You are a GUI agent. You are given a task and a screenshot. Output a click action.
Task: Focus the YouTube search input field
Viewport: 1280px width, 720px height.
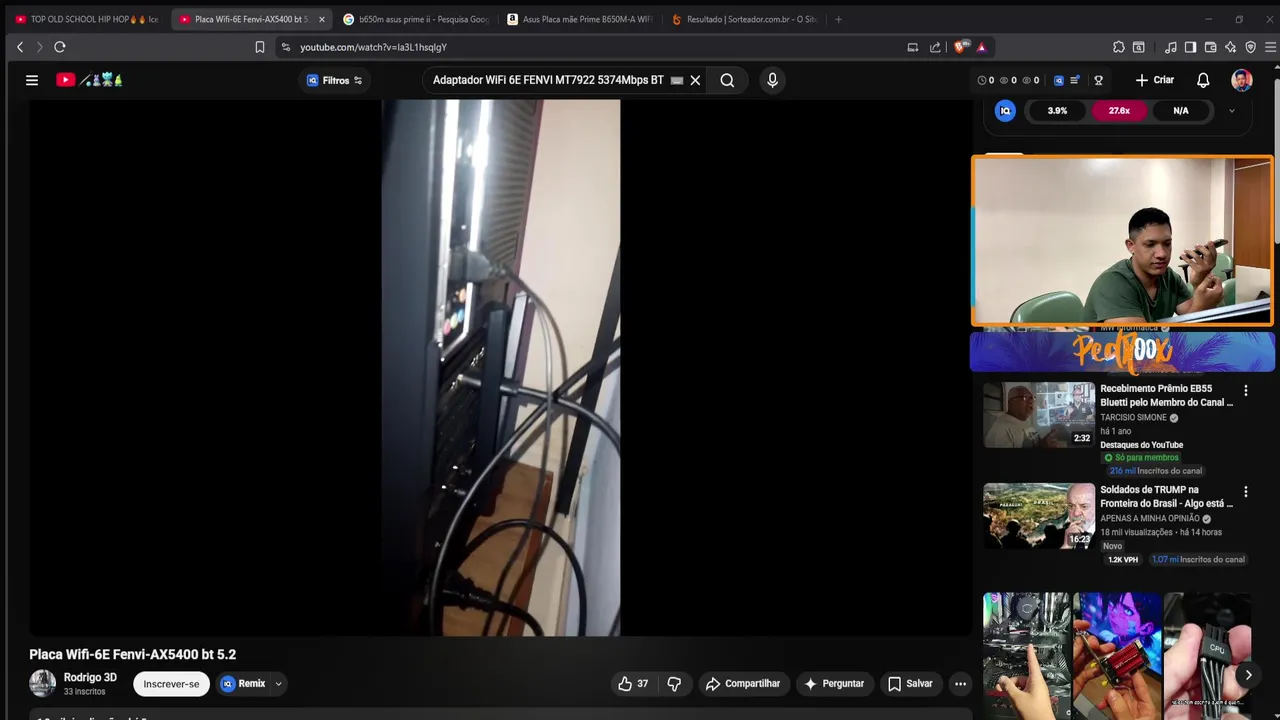[x=548, y=80]
